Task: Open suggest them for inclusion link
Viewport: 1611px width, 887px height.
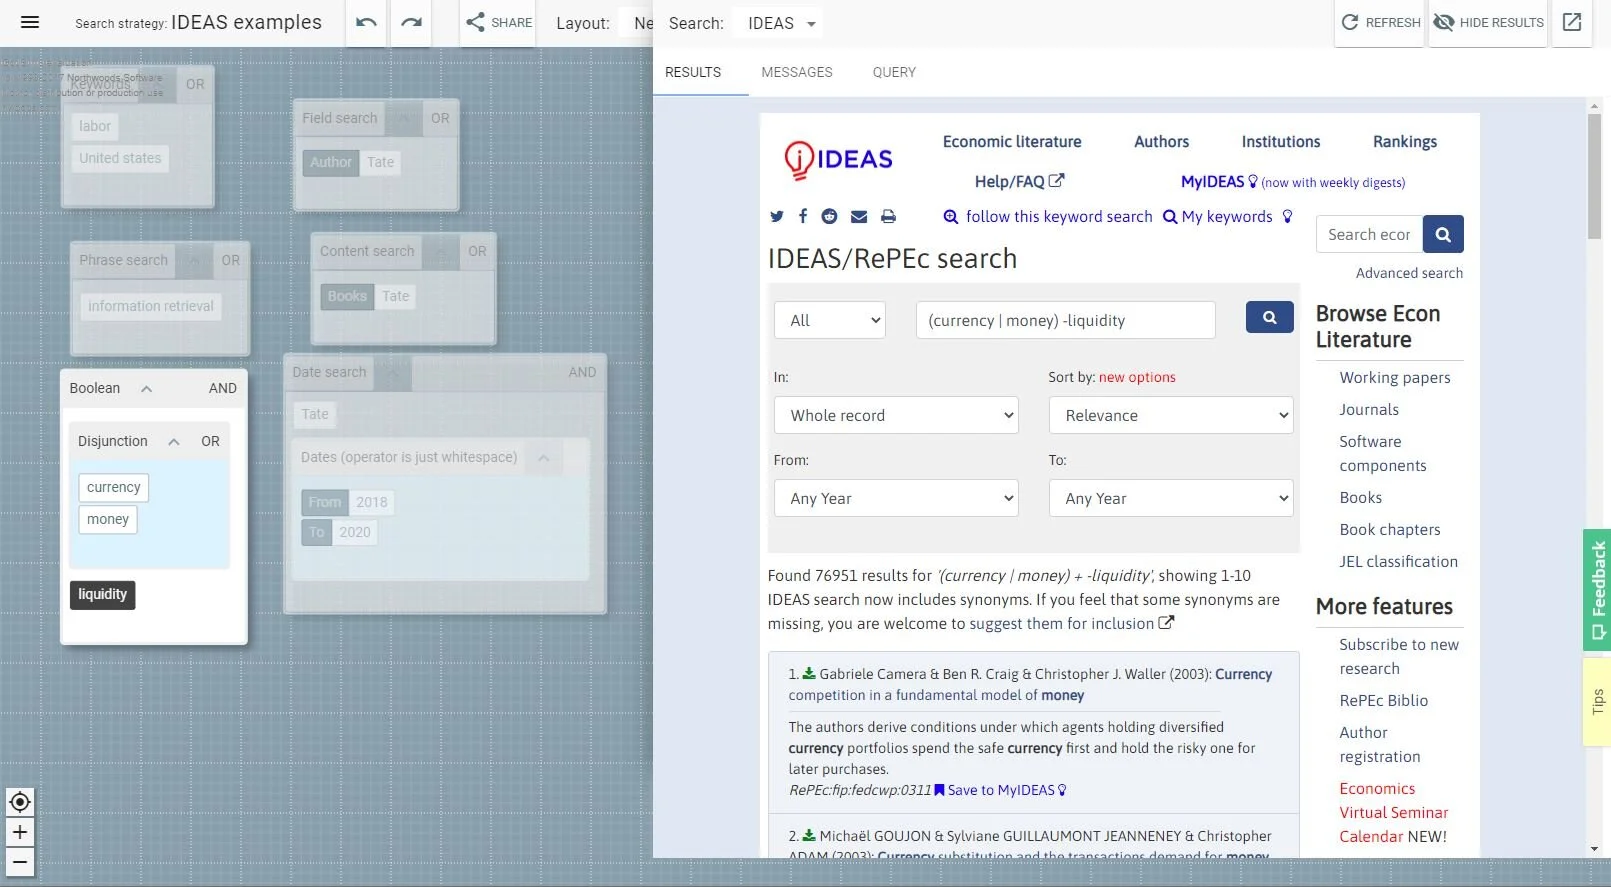Action: coord(1072,623)
